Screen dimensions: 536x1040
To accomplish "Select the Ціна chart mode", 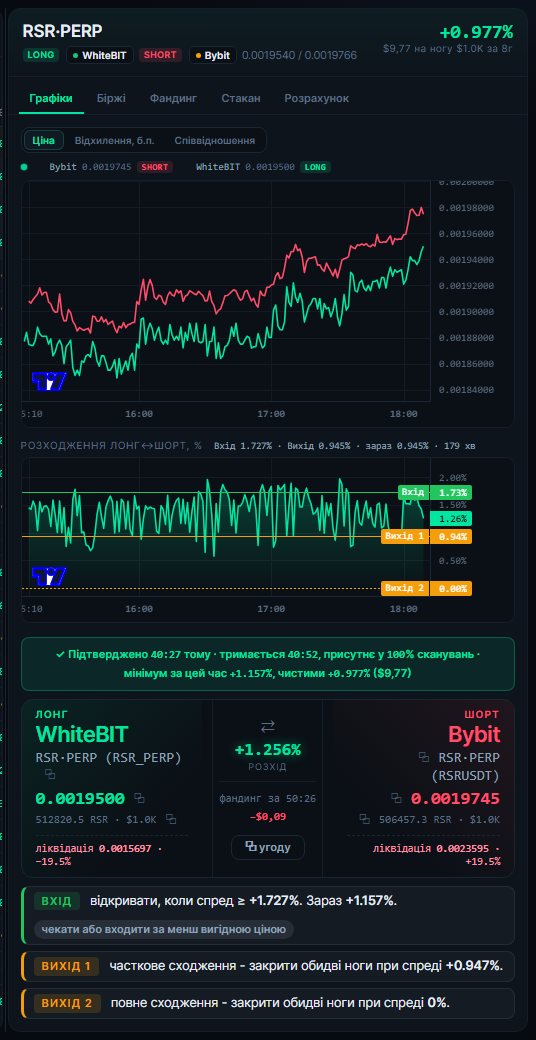I will pos(44,141).
